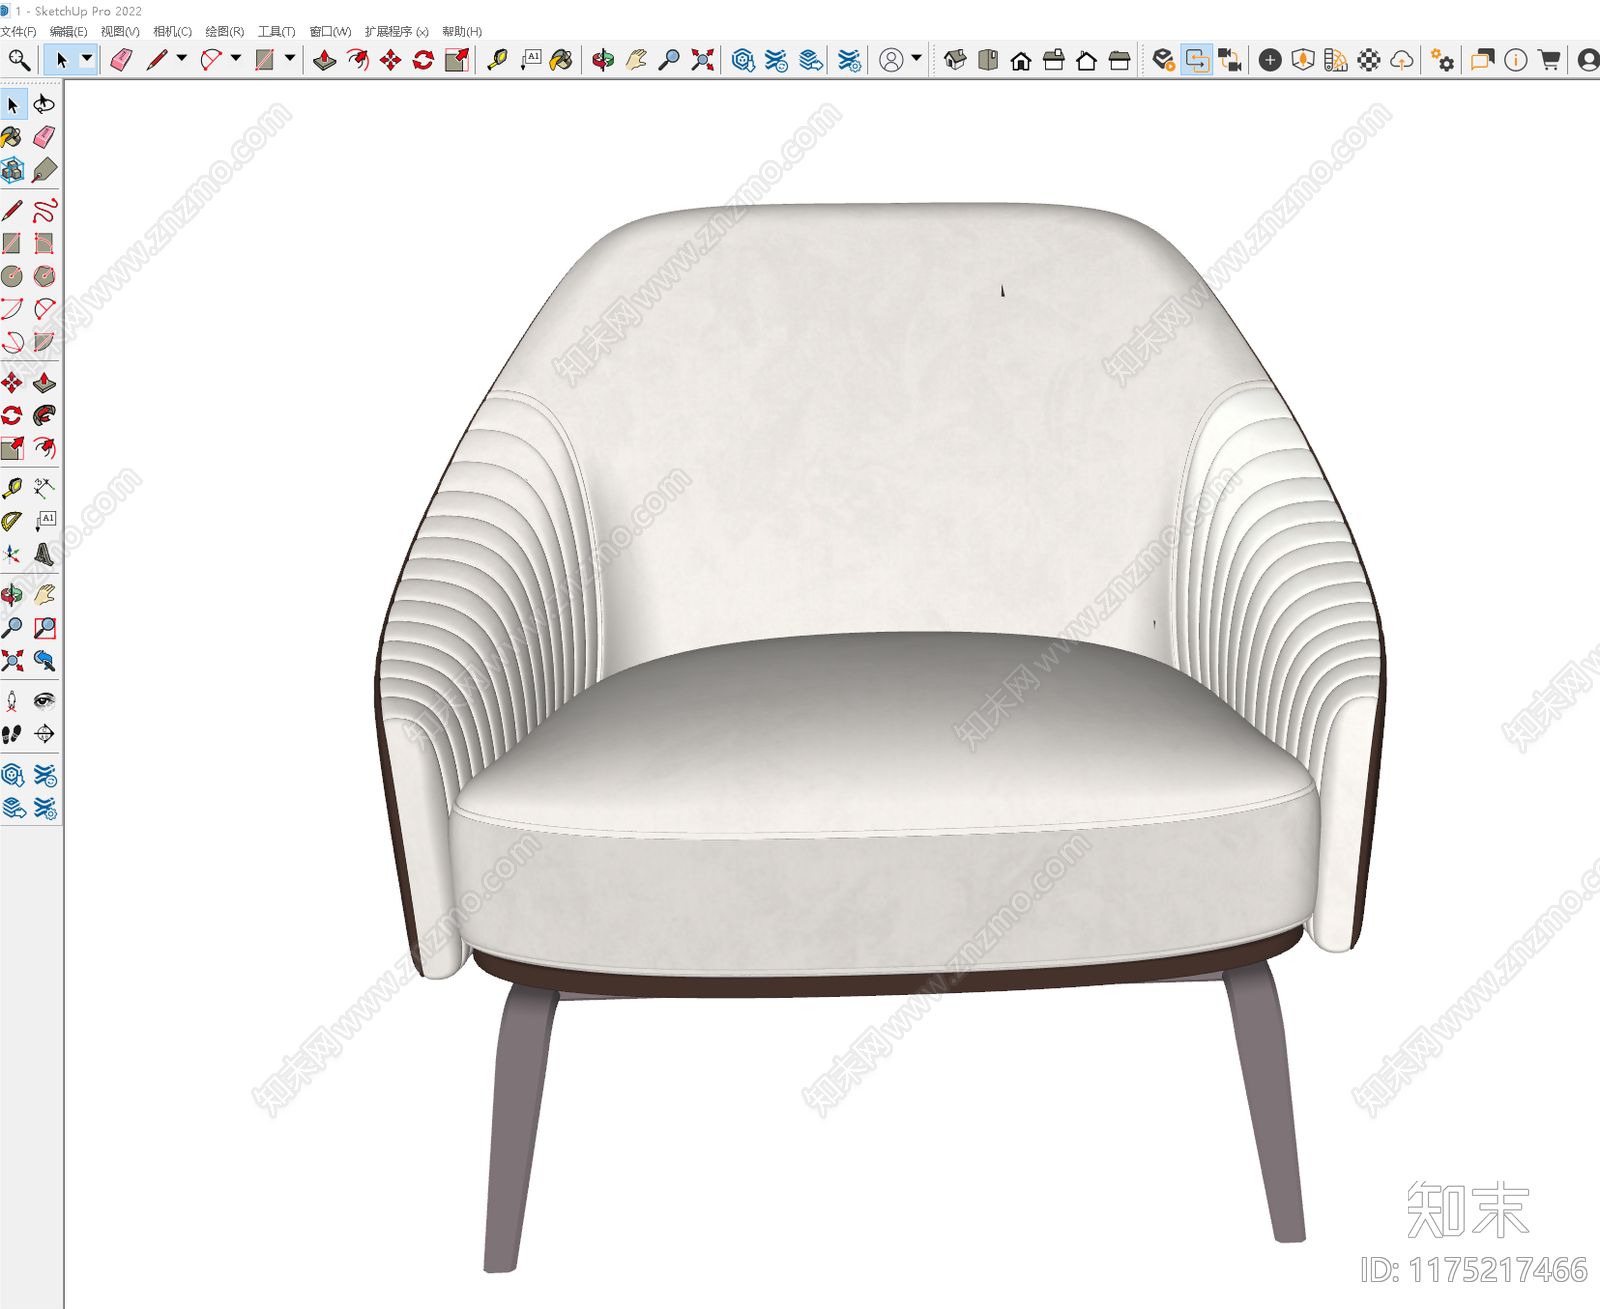
Task: Toggle Enscape Live Updates
Action: [x=1197, y=60]
